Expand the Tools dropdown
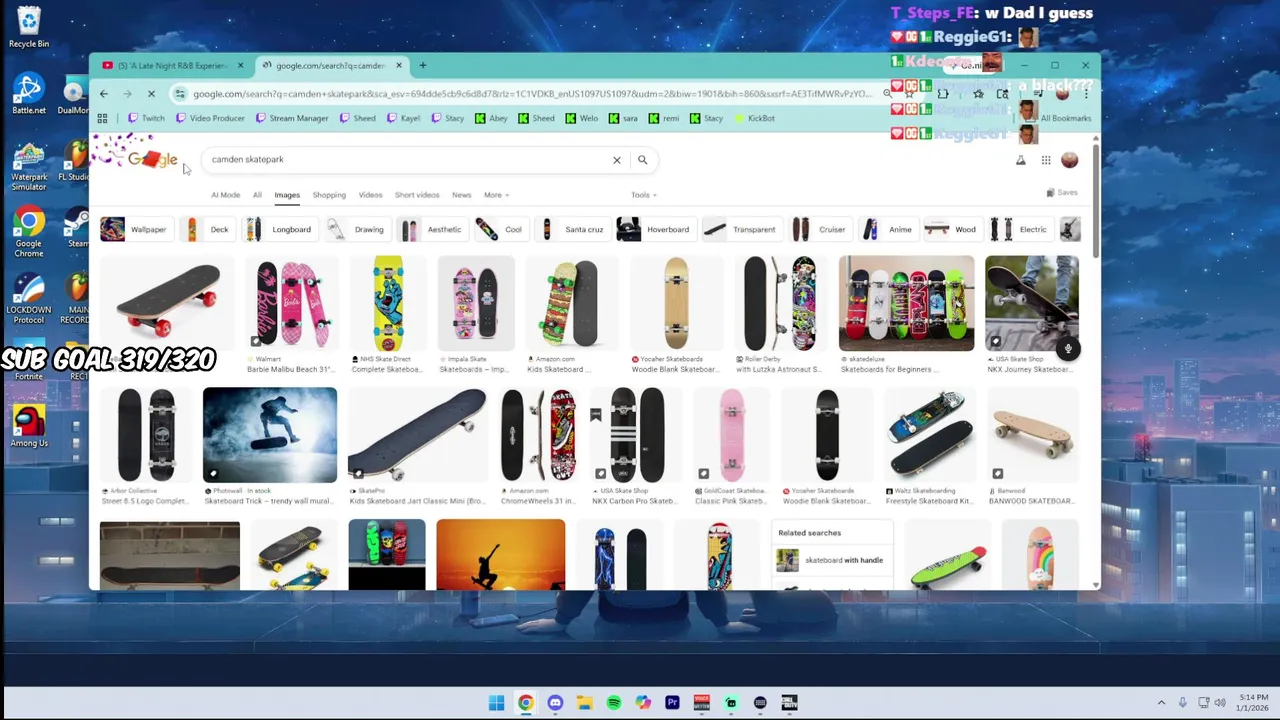The image size is (1280, 720). coord(644,195)
